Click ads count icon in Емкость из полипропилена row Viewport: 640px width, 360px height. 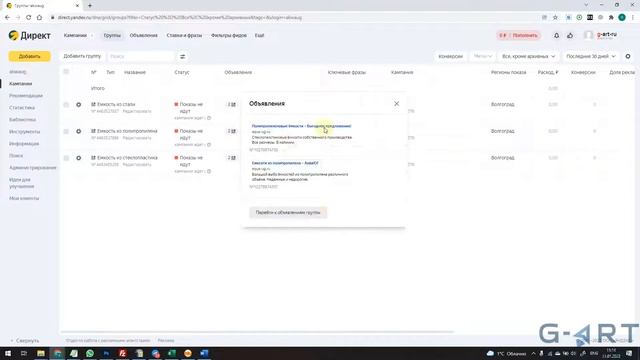pos(231,131)
